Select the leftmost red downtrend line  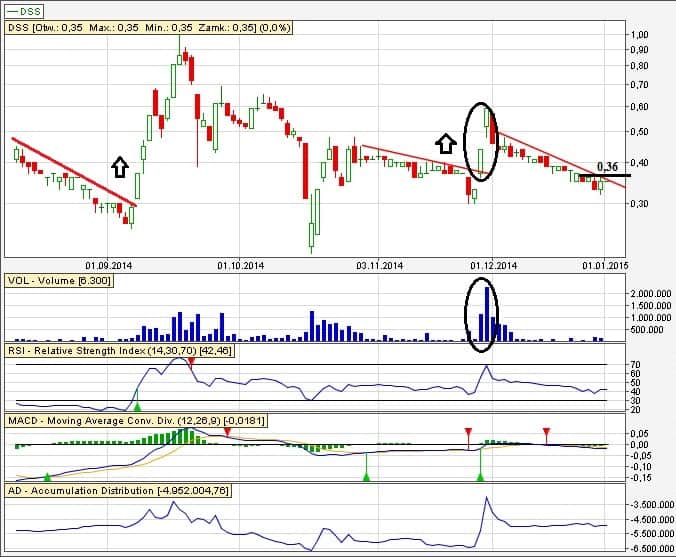(x=72, y=170)
